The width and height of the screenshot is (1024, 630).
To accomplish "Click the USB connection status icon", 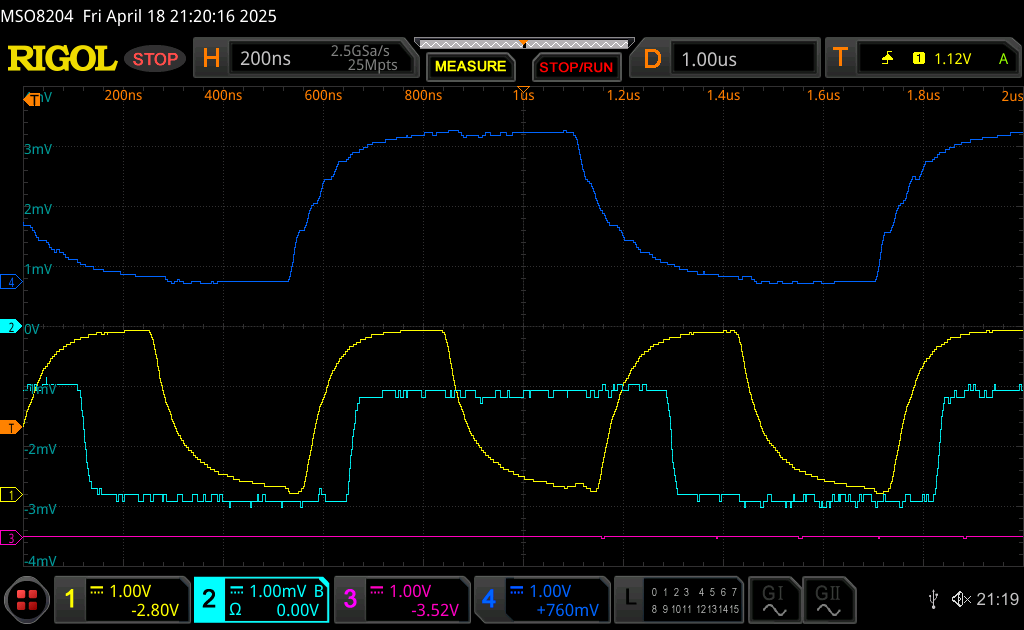I will pos(933,599).
